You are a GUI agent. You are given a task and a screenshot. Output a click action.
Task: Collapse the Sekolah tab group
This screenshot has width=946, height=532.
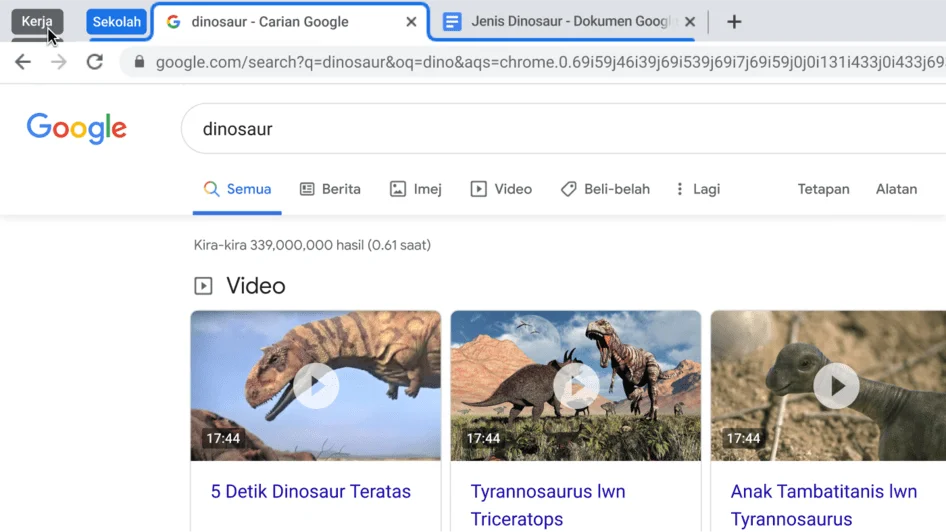pos(116,22)
